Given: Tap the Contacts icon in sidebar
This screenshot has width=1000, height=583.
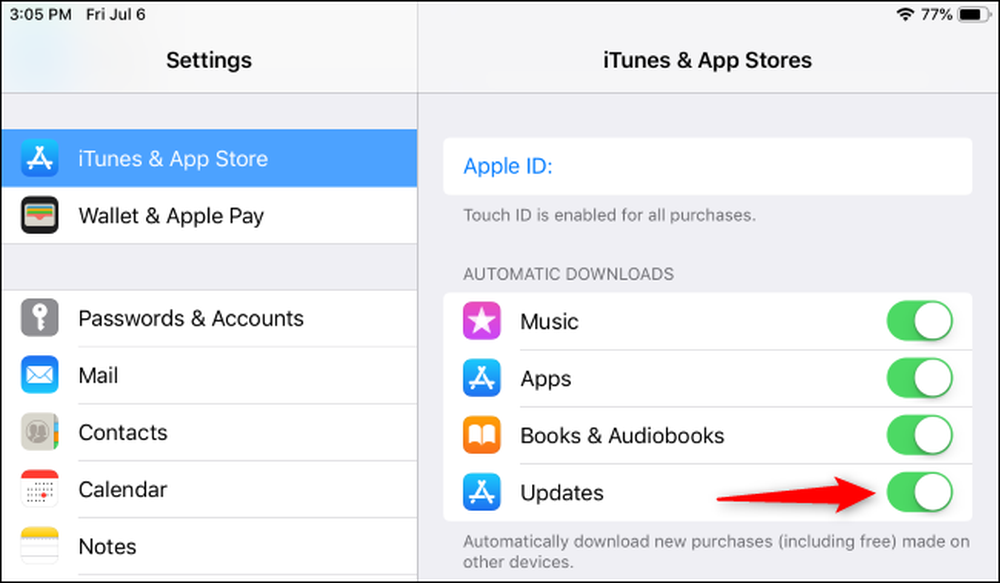Looking at the screenshot, I should pyautogui.click(x=40, y=432).
